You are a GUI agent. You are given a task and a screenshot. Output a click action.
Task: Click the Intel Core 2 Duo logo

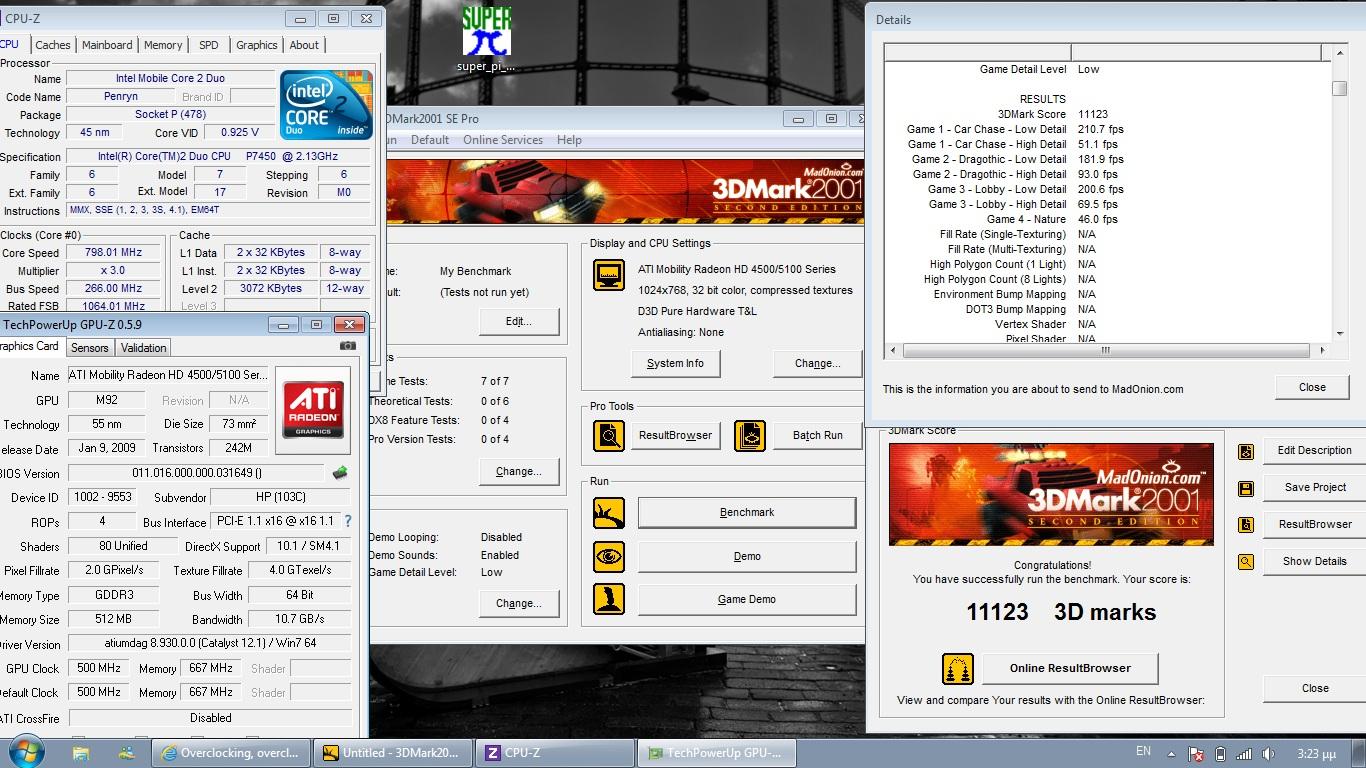click(x=326, y=104)
